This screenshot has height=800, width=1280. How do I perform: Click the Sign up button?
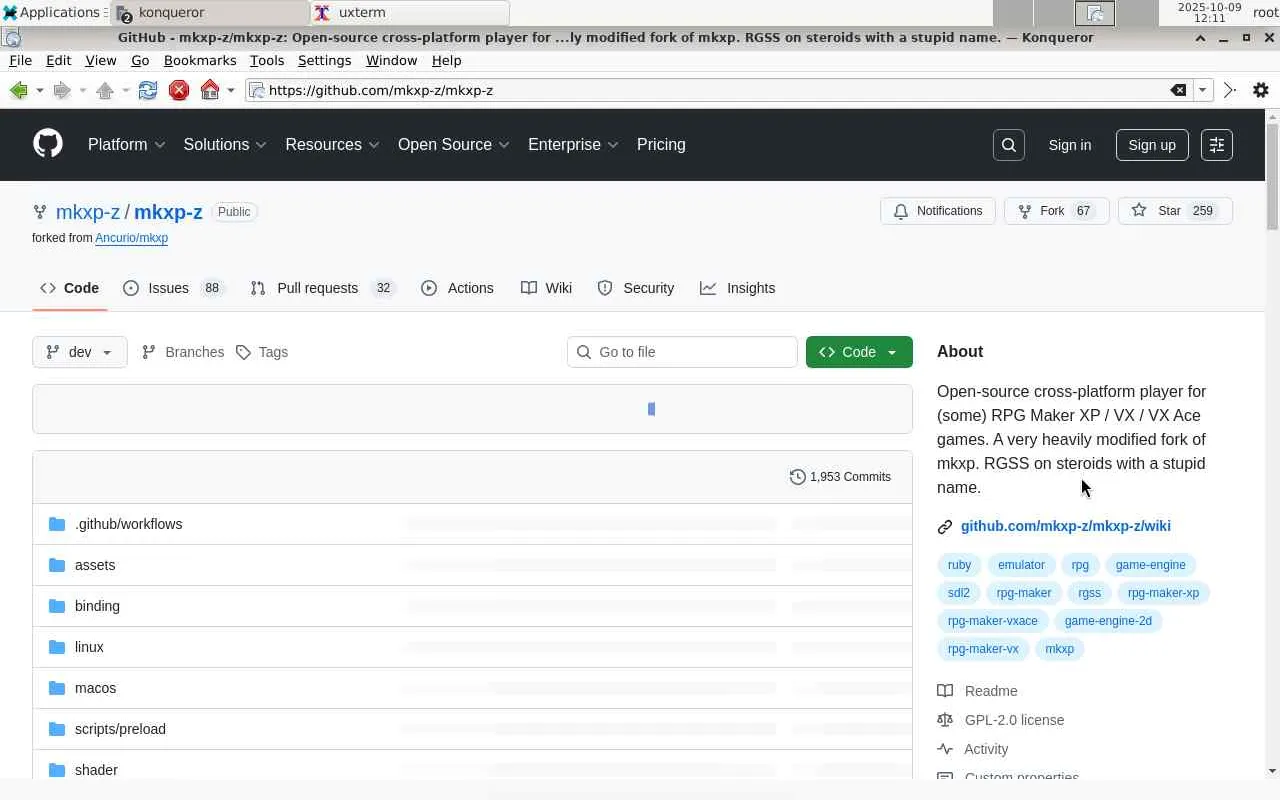point(1152,145)
